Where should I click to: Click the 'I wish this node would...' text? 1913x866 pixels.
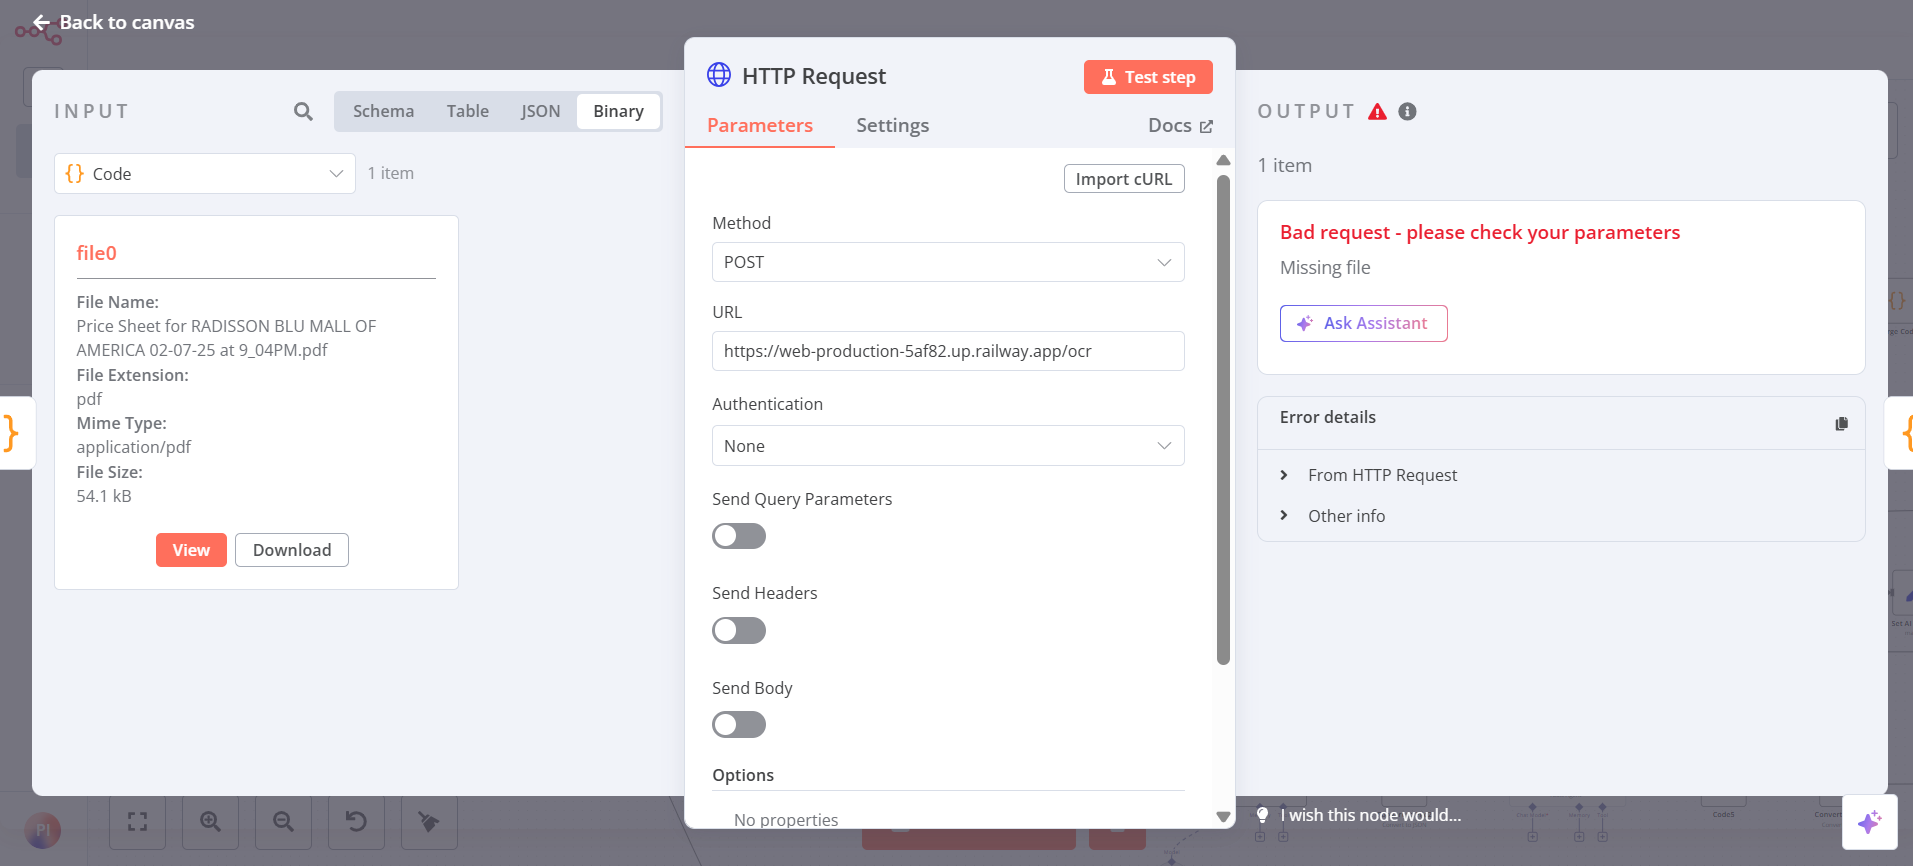[x=1371, y=815]
